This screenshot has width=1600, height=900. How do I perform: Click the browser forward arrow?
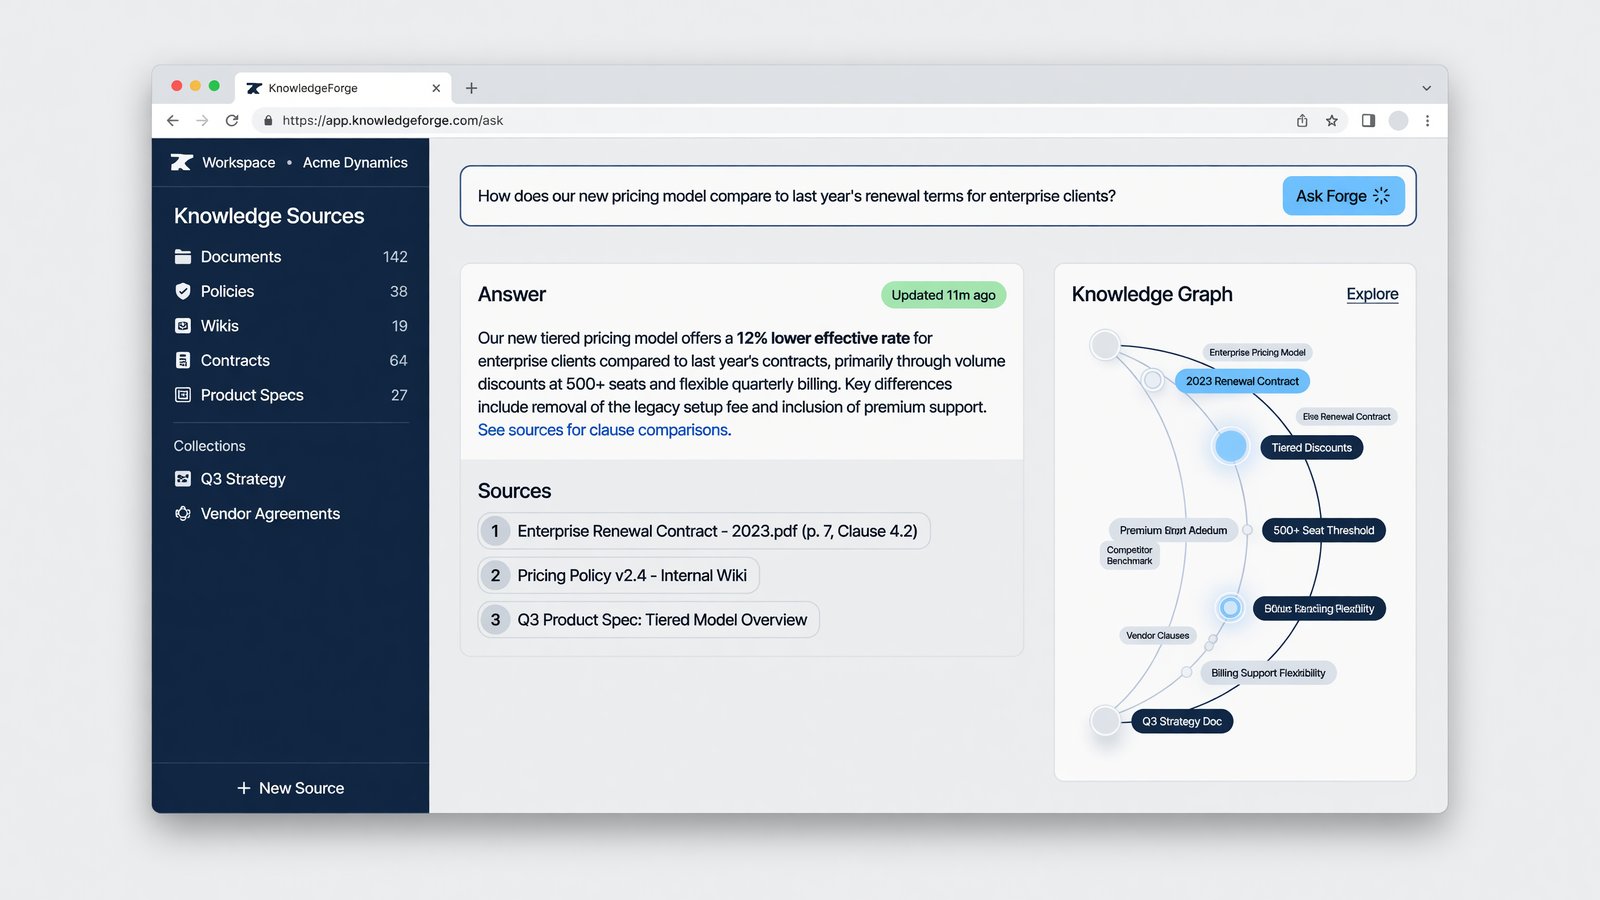pos(202,120)
